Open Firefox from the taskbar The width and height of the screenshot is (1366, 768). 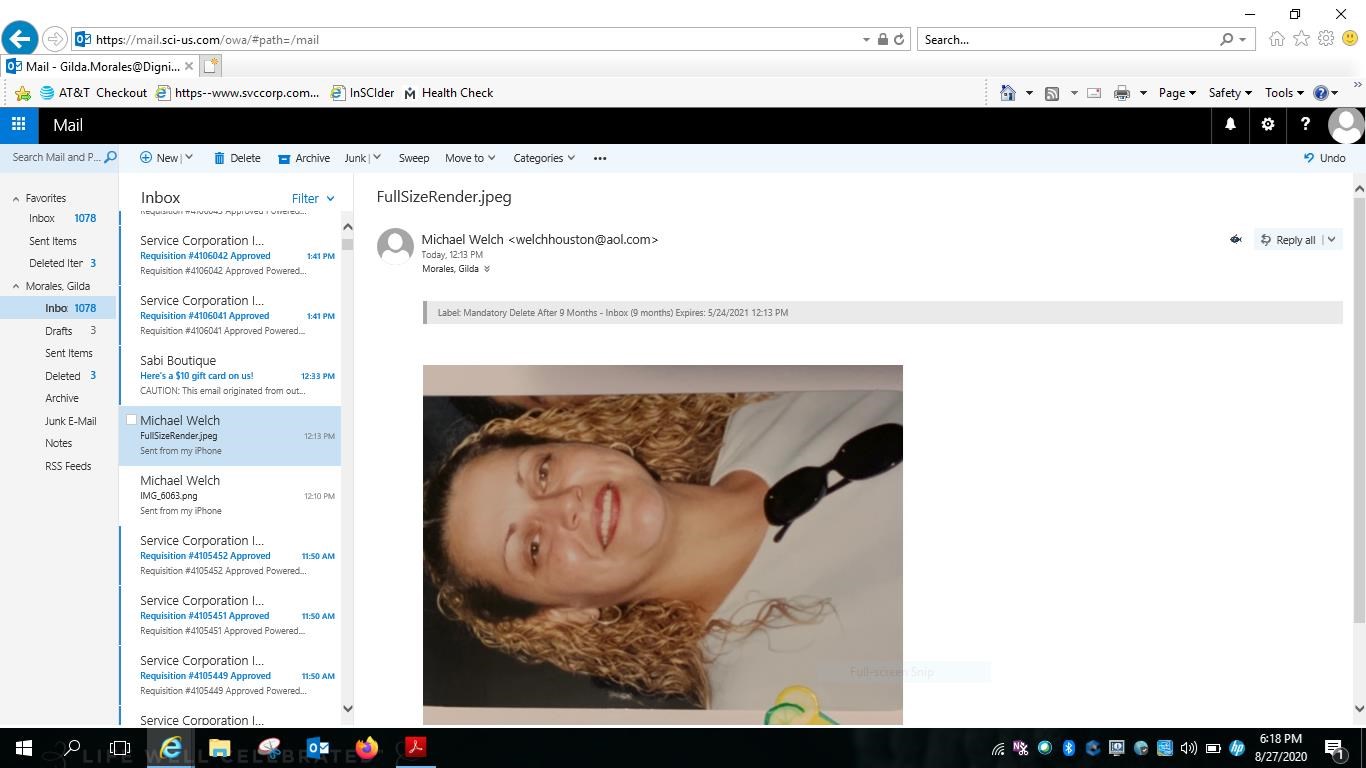click(x=366, y=747)
